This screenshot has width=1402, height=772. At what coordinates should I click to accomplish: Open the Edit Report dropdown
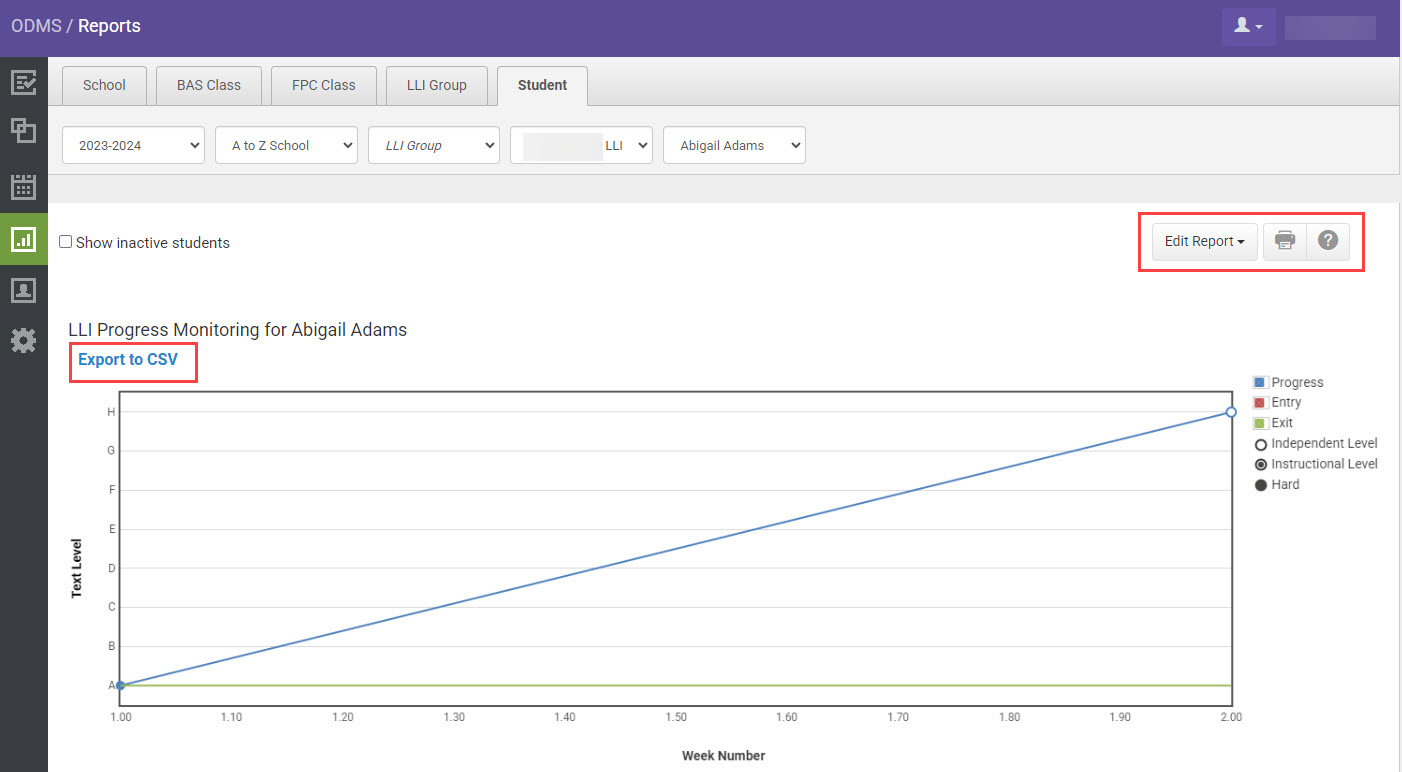tap(1204, 241)
